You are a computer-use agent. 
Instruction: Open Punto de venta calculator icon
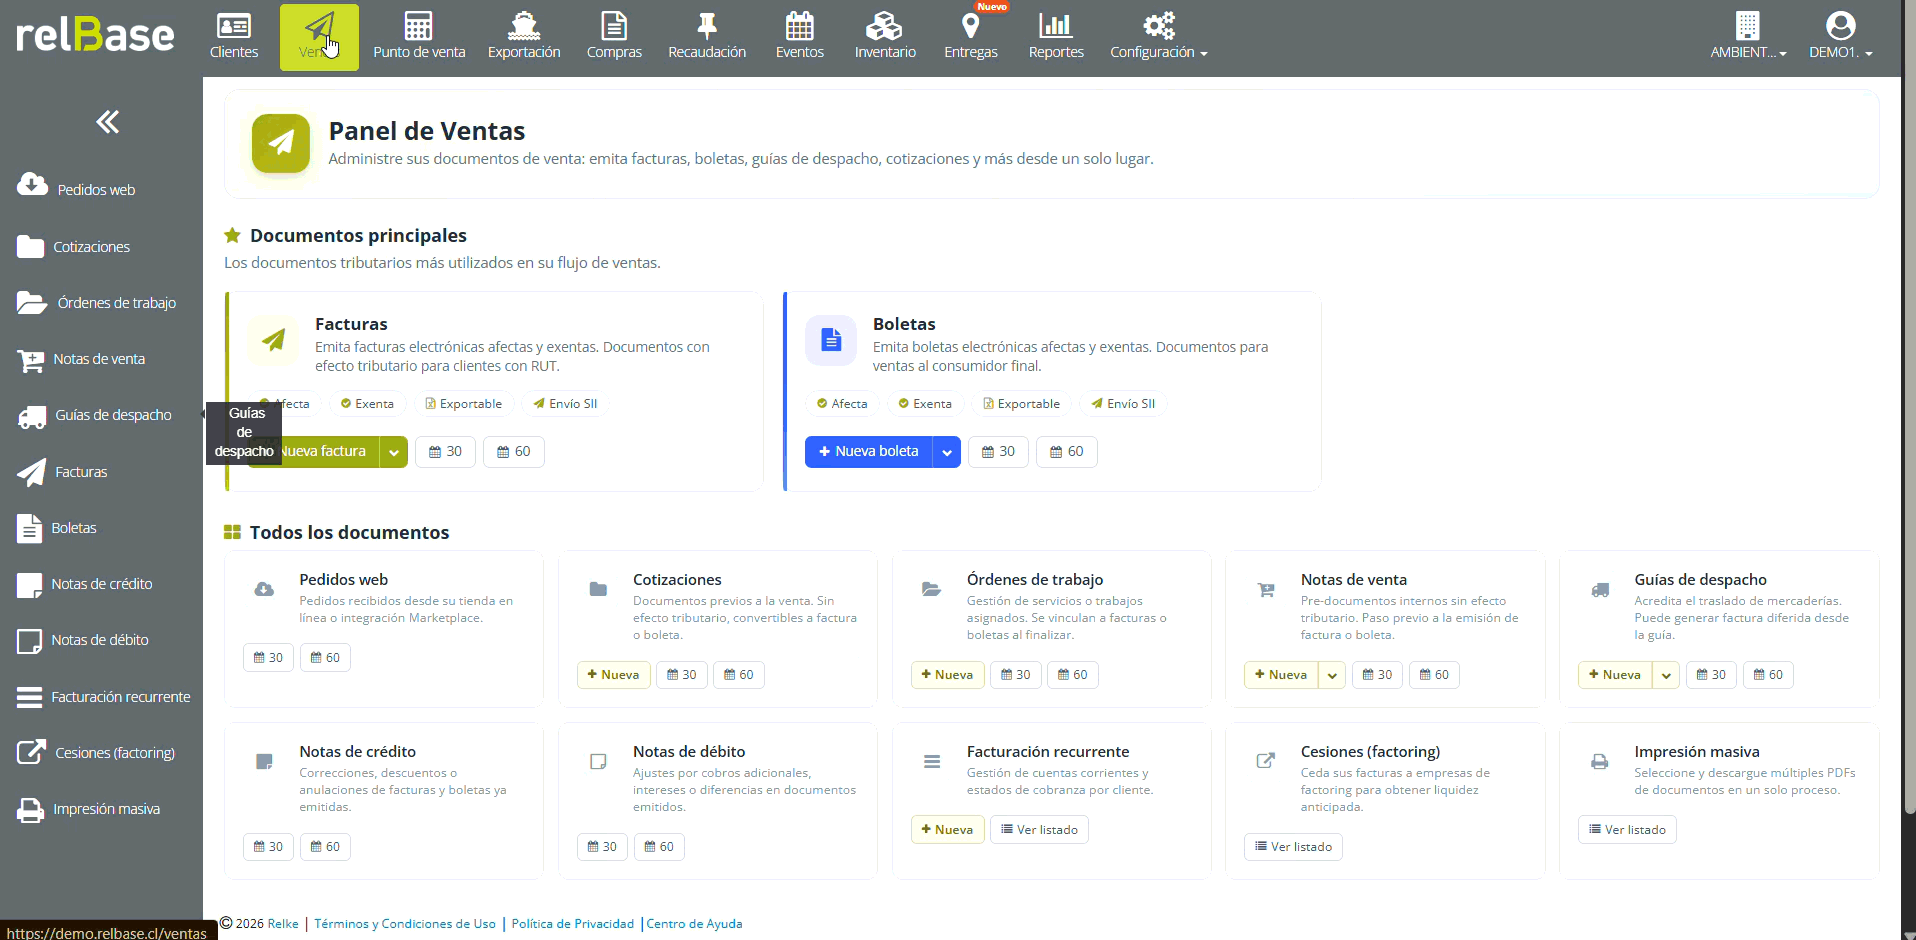(418, 25)
